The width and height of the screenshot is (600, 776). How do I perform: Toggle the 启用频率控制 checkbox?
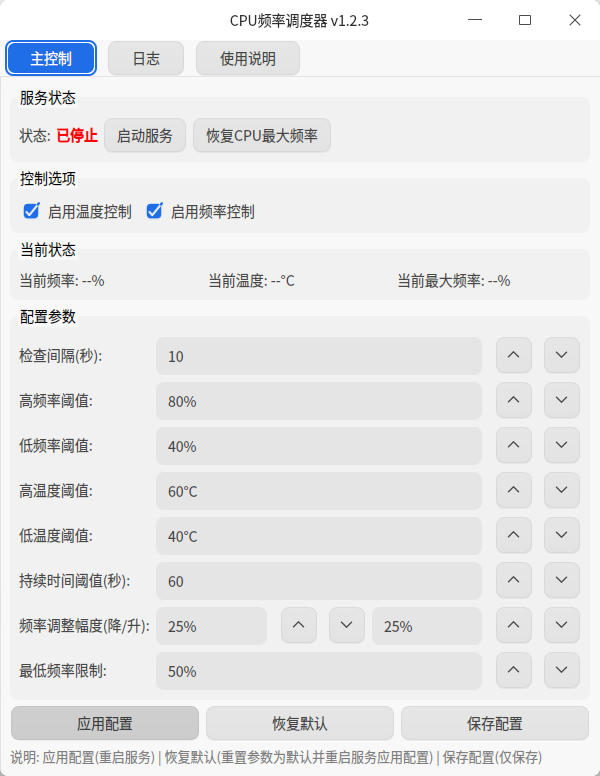click(x=154, y=211)
